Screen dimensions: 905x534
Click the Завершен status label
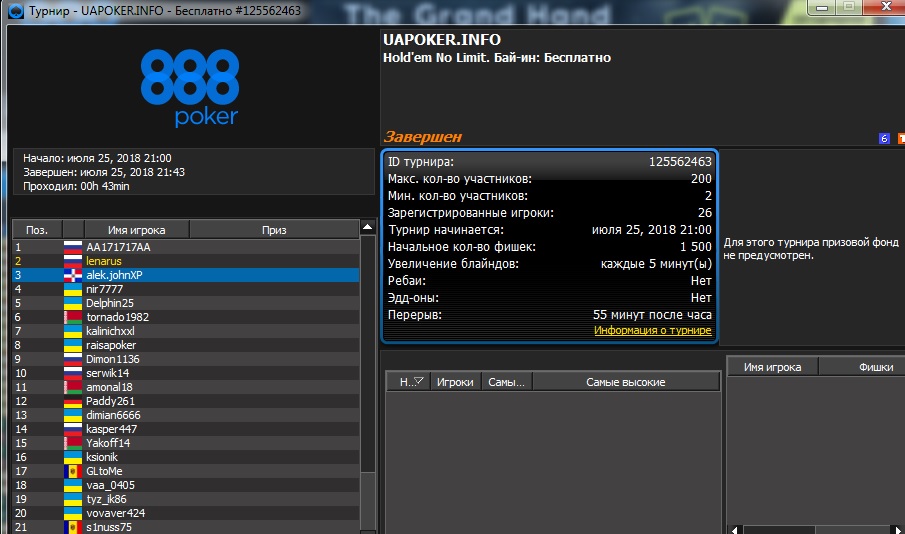point(423,137)
